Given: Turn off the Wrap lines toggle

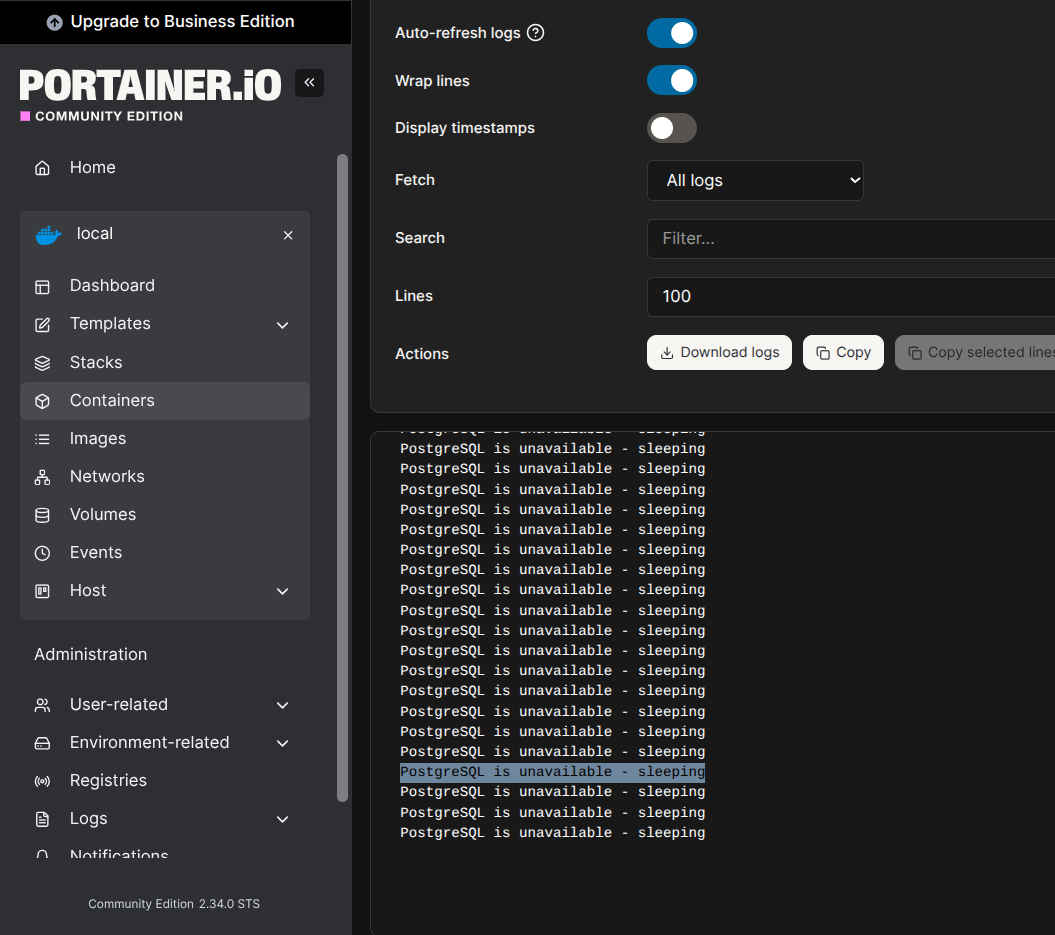Looking at the screenshot, I should [671, 81].
